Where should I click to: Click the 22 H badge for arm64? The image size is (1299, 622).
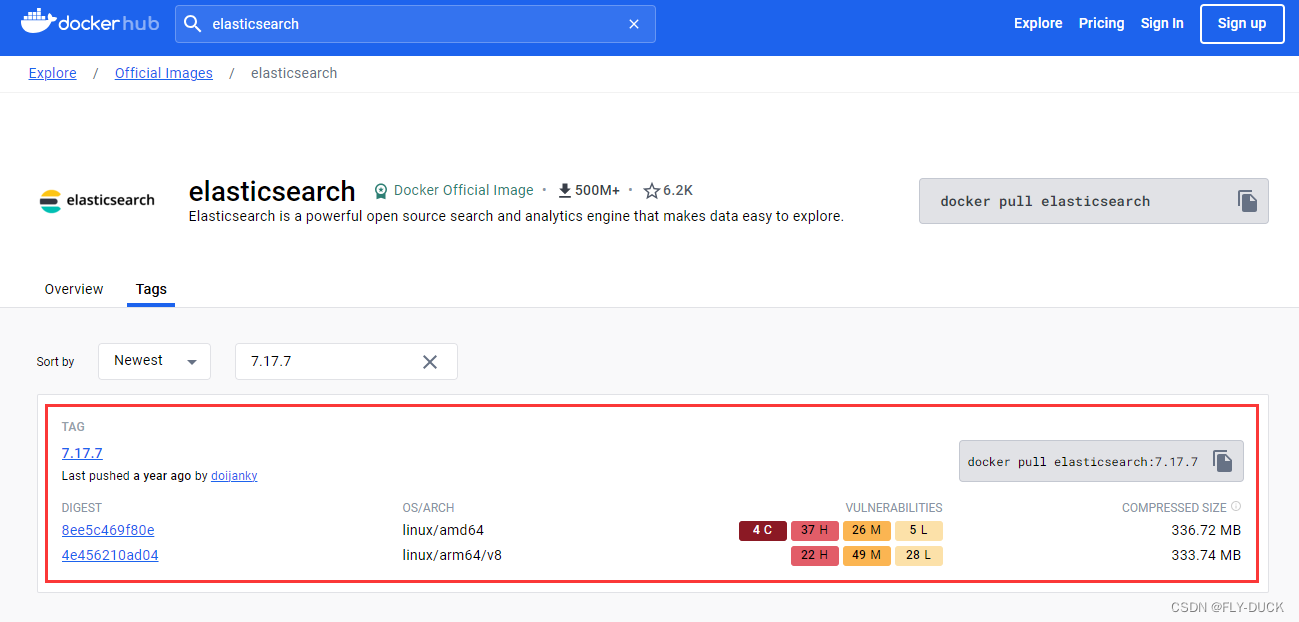point(815,555)
